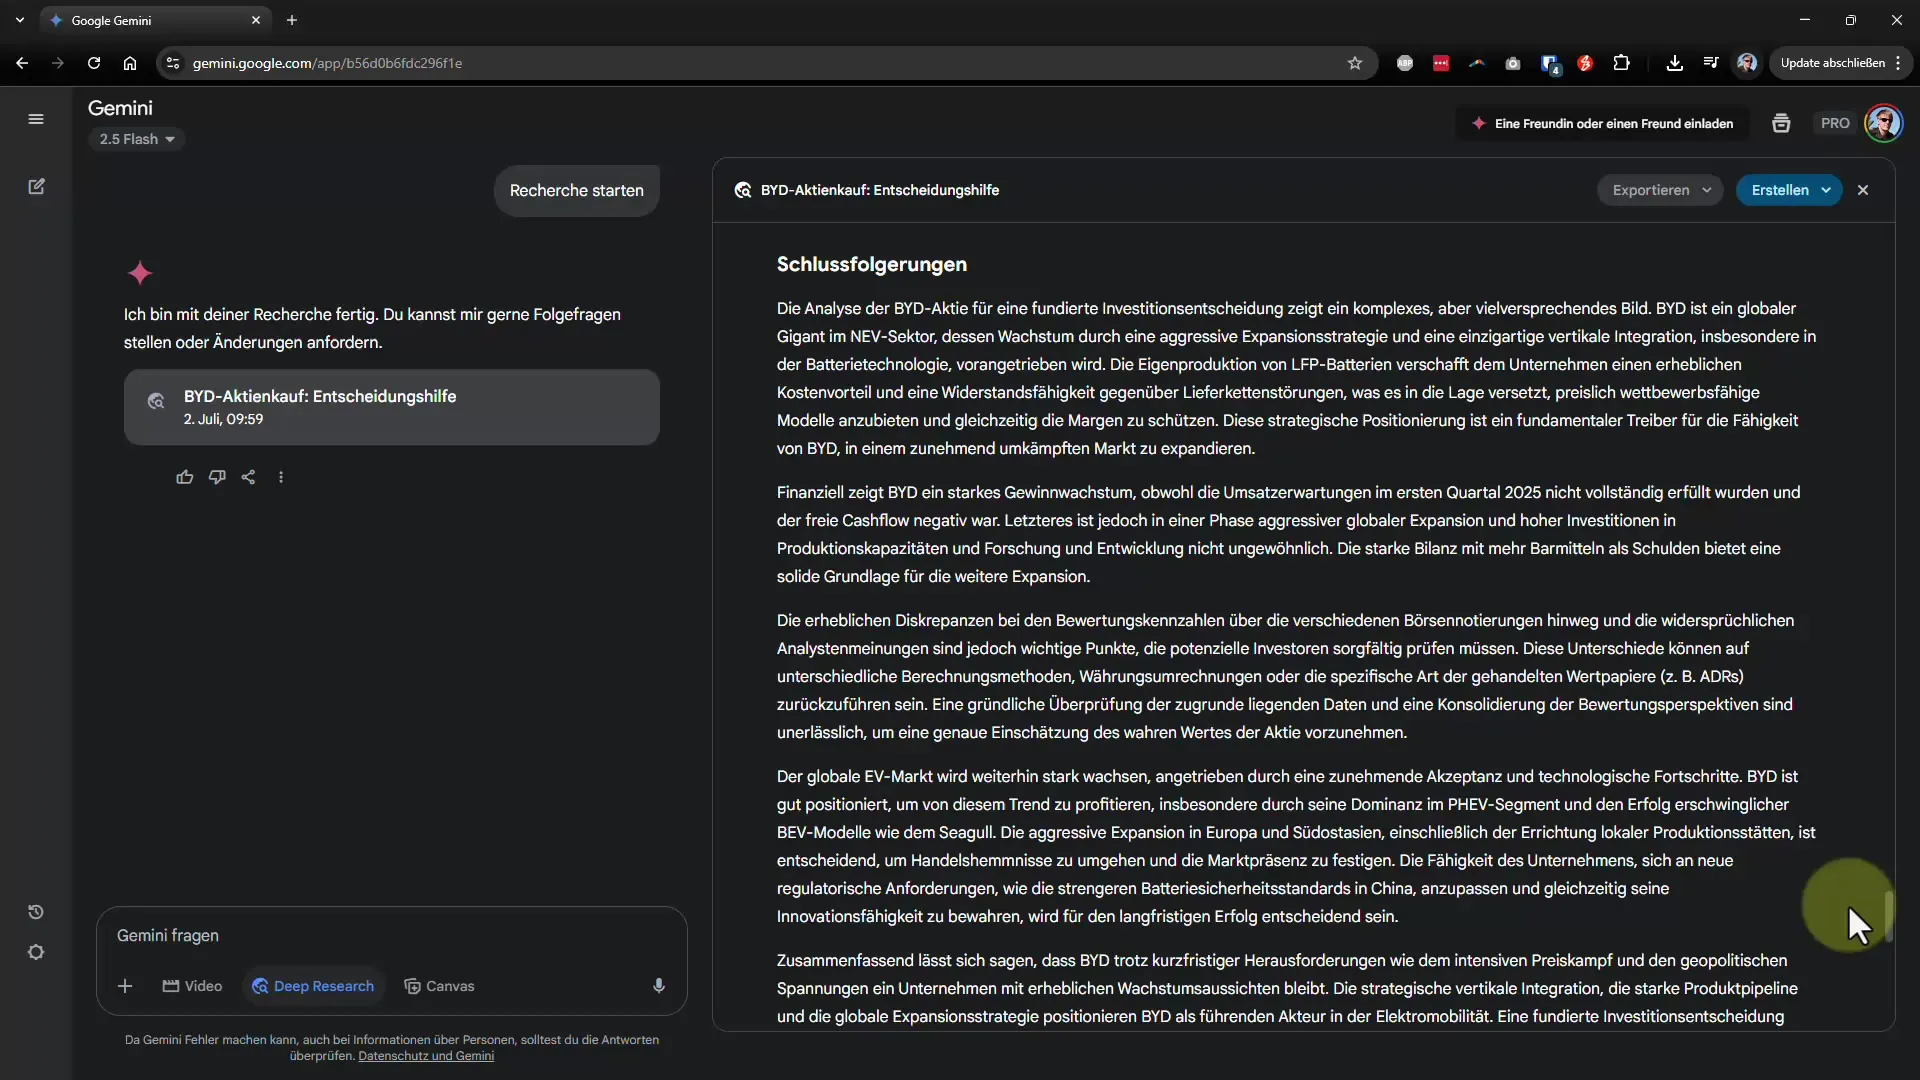
Task: Click the Schlussfolgerungen heading
Action: click(872, 265)
